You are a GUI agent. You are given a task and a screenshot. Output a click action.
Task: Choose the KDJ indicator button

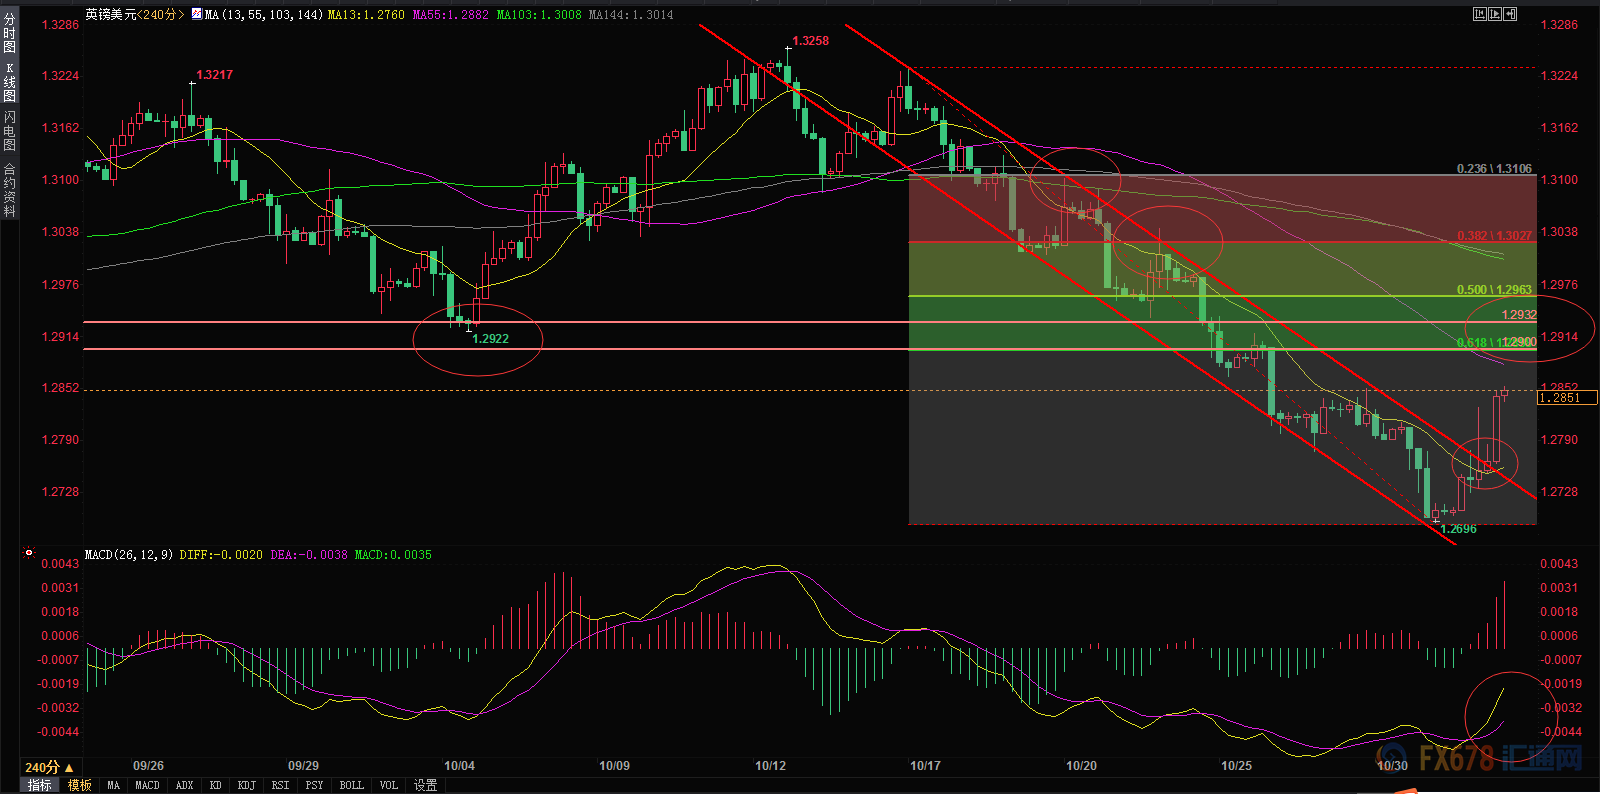[x=246, y=785]
